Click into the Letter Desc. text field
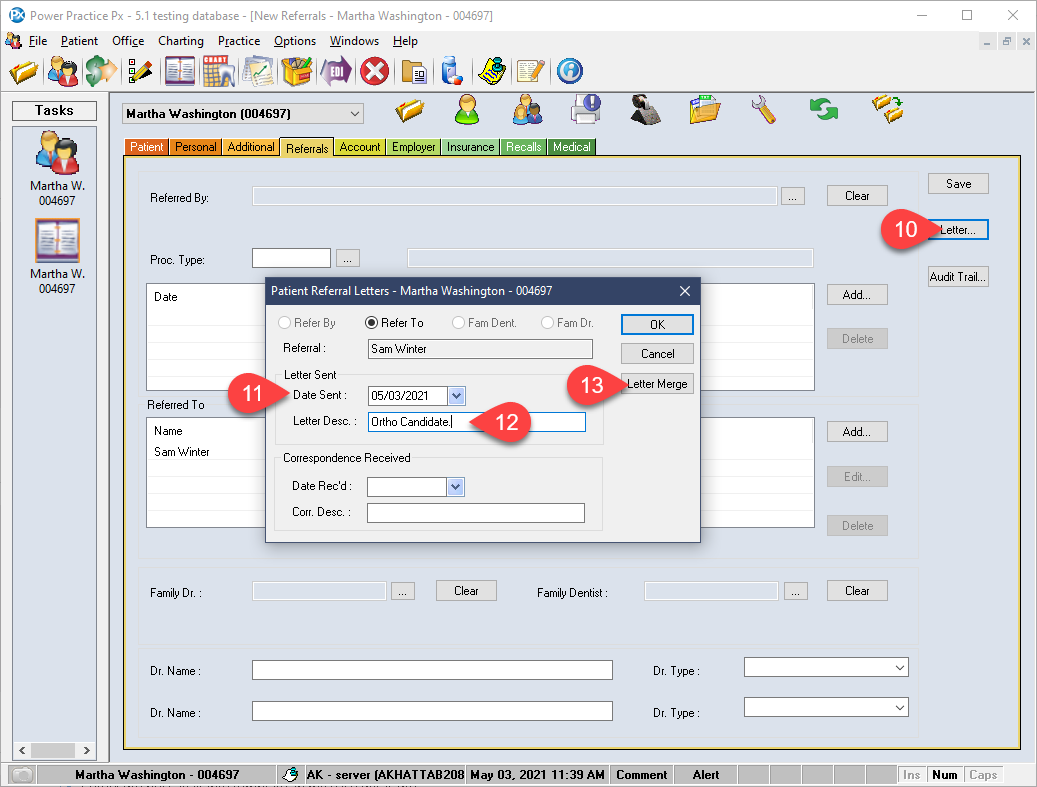The height and width of the screenshot is (787, 1037). coord(476,422)
